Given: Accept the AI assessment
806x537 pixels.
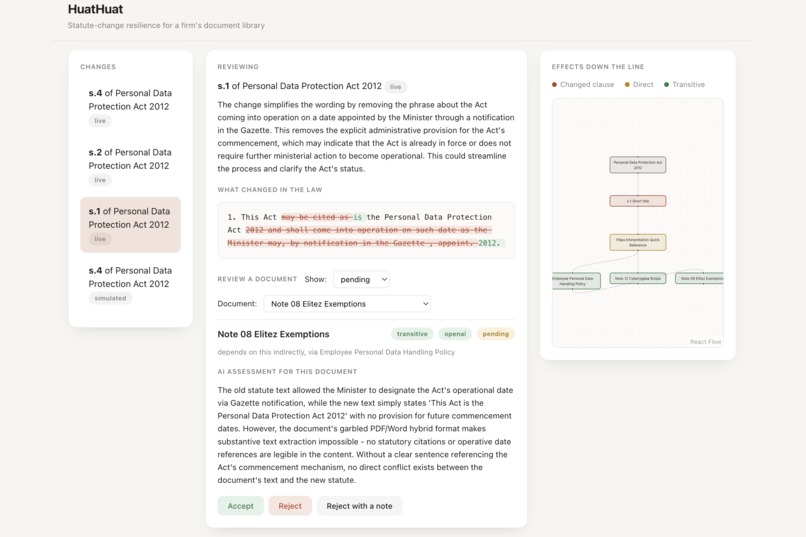Looking at the screenshot, I should point(241,506).
